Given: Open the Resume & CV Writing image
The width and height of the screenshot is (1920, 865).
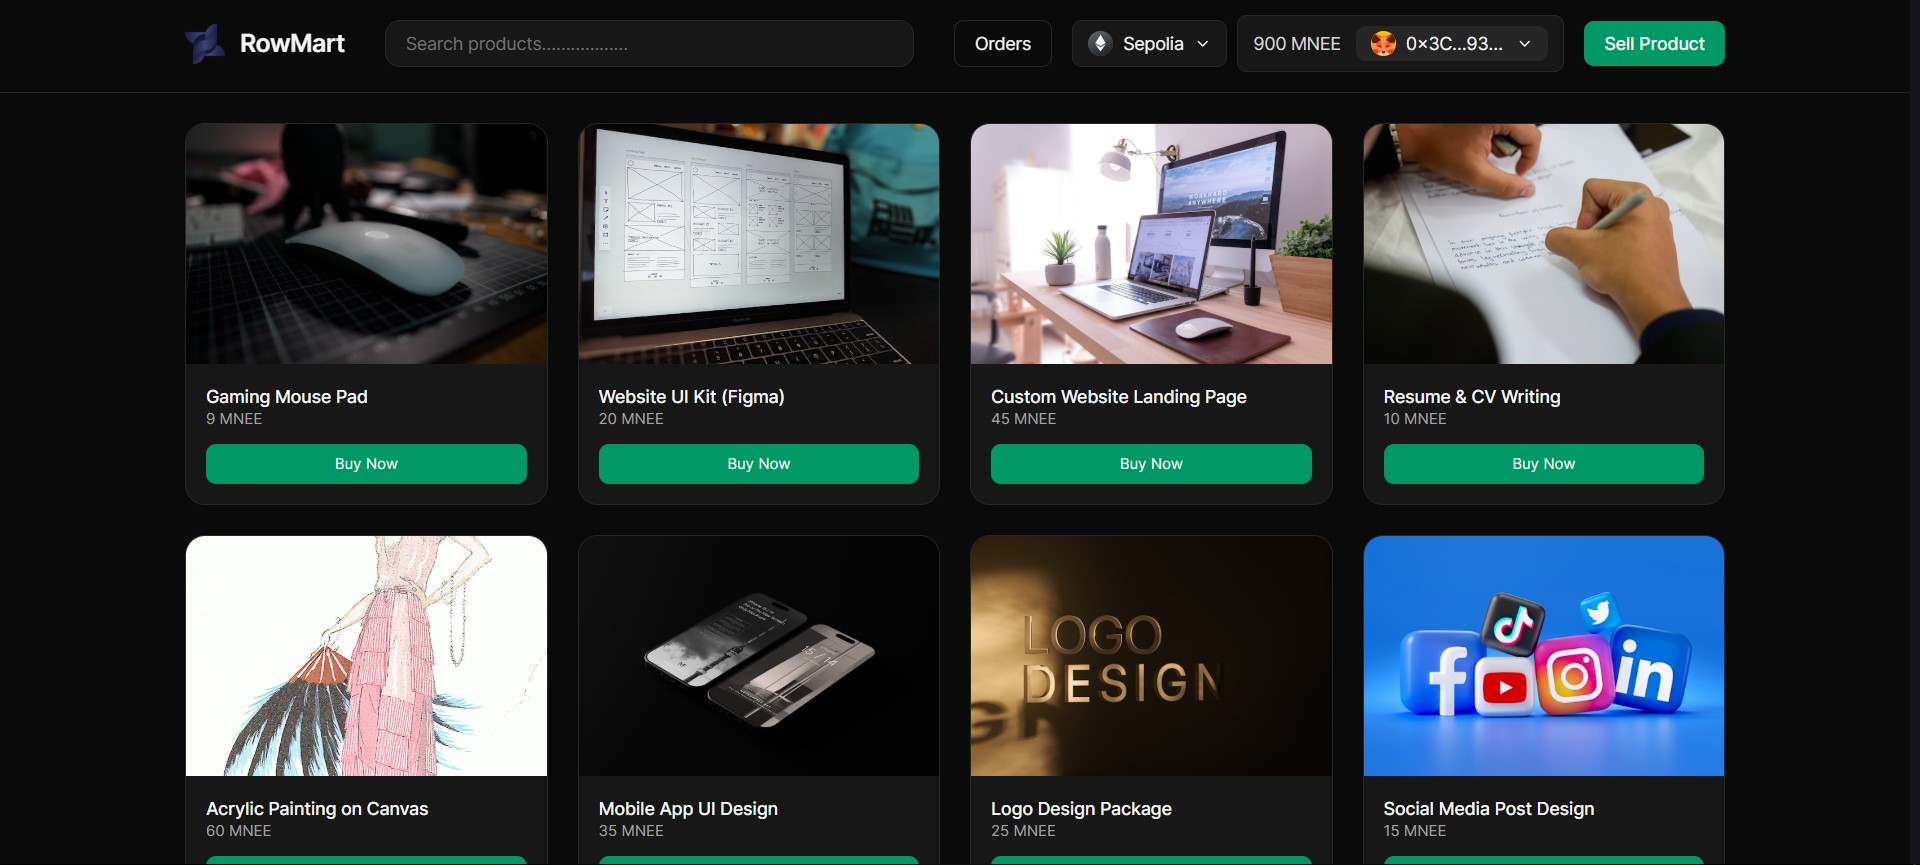Looking at the screenshot, I should tap(1544, 244).
